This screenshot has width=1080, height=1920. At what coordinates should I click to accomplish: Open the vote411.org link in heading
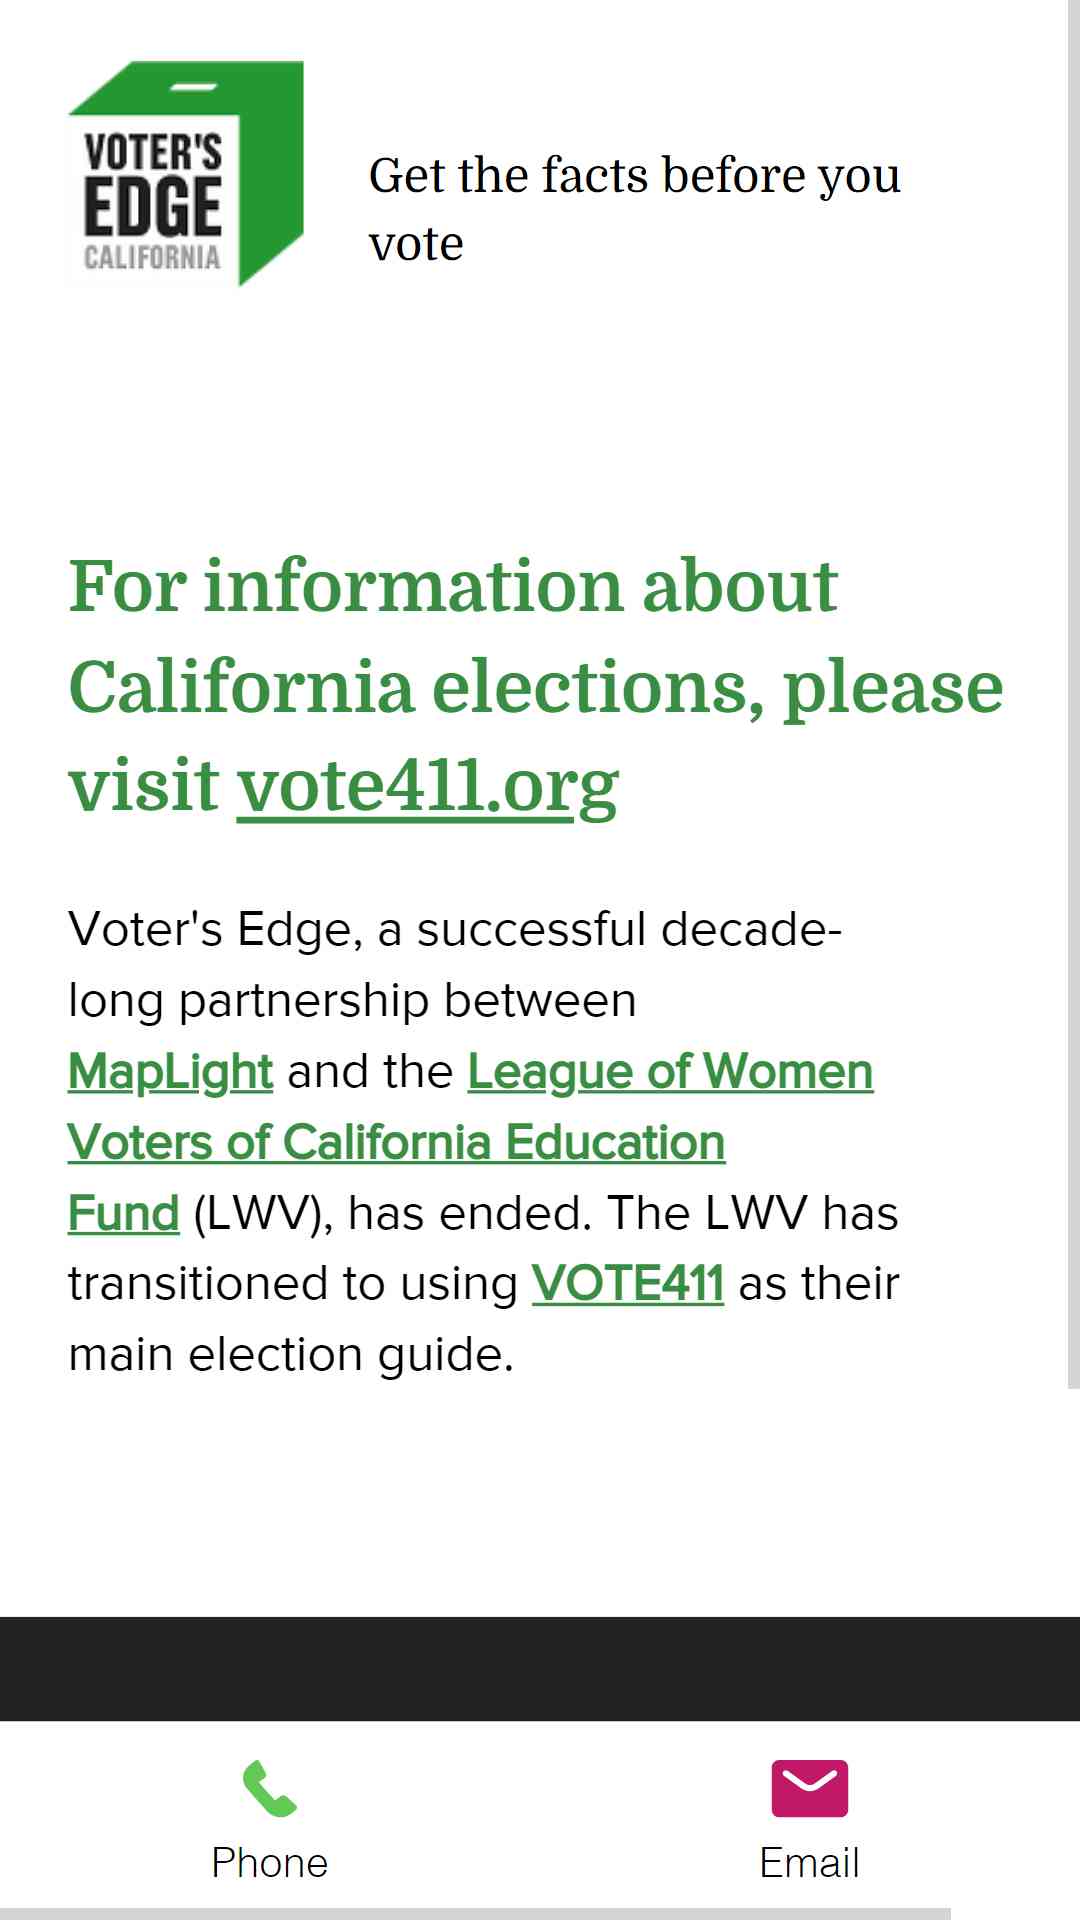tap(428, 786)
